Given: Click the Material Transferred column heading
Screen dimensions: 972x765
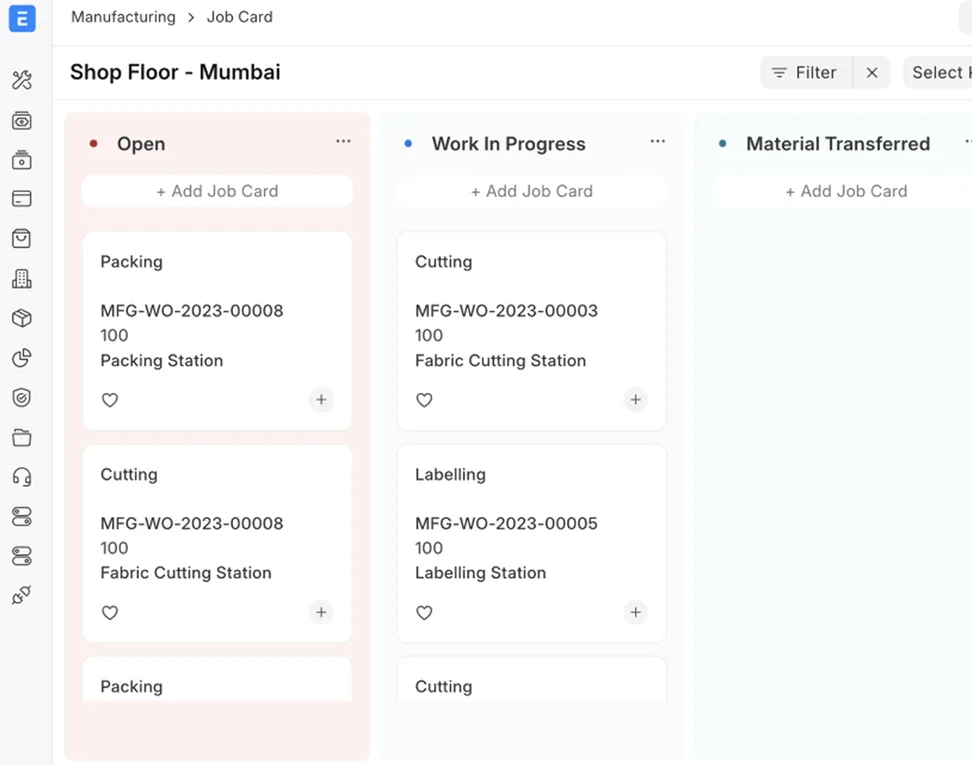Looking at the screenshot, I should [837, 144].
